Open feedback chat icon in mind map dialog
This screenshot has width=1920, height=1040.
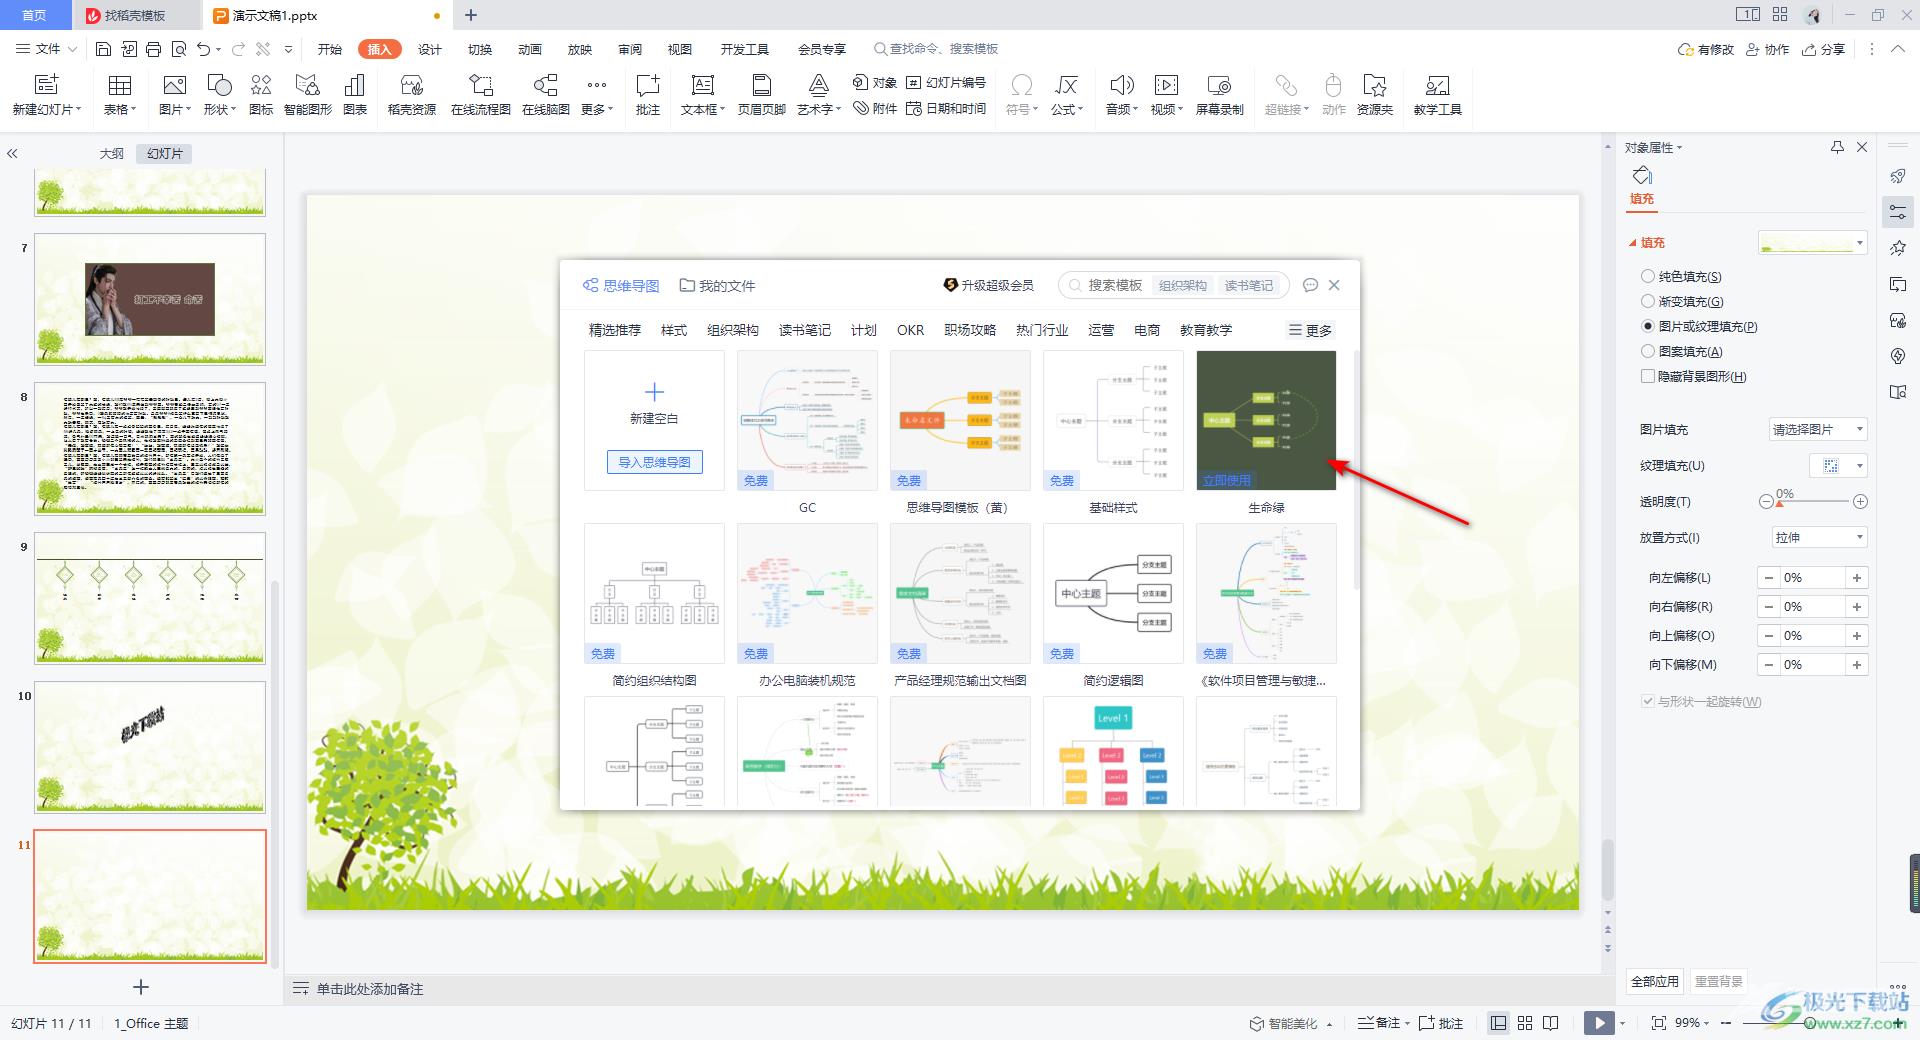(1310, 285)
